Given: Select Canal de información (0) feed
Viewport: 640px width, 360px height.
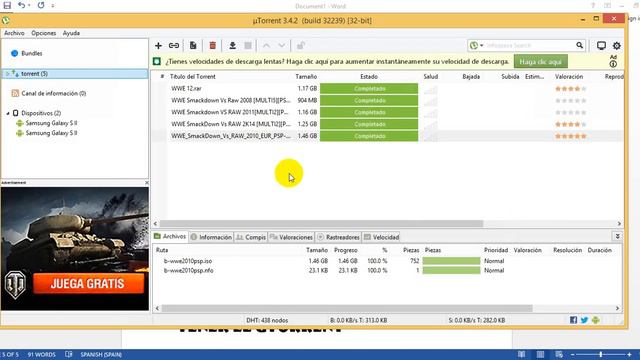Looking at the screenshot, I should [x=53, y=93].
